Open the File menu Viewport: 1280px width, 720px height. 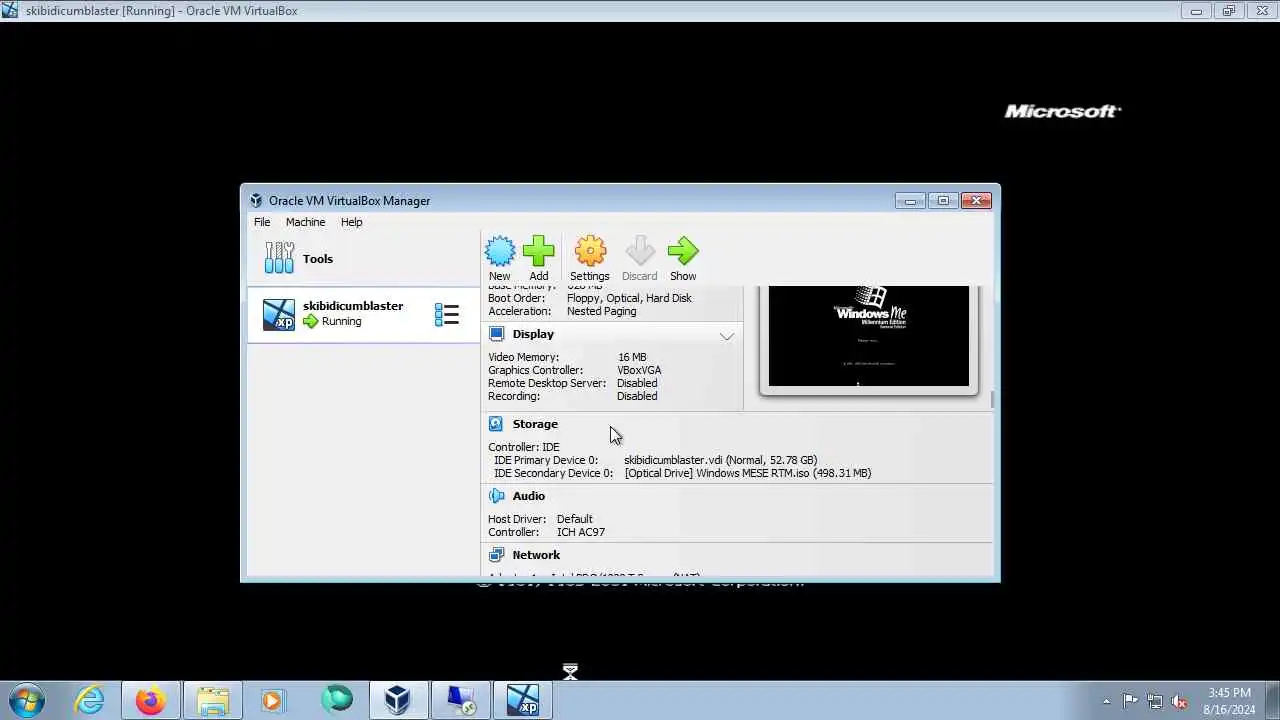click(x=262, y=222)
